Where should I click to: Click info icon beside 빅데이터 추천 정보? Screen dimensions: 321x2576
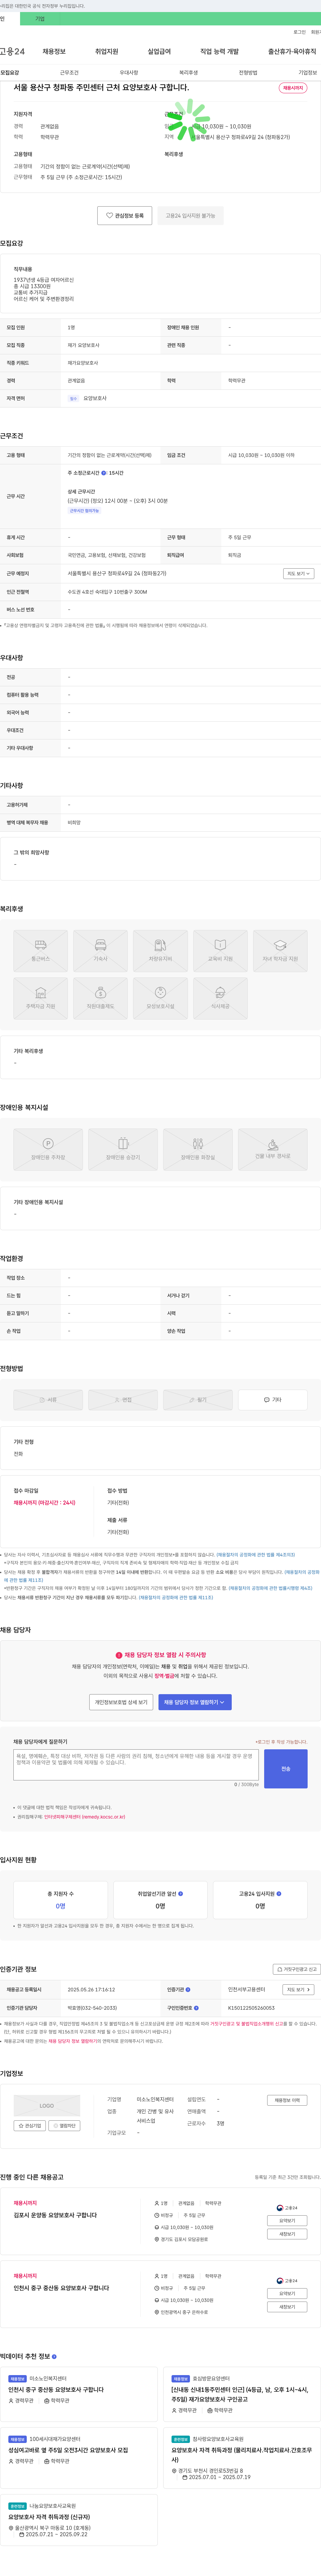pos(54,2357)
